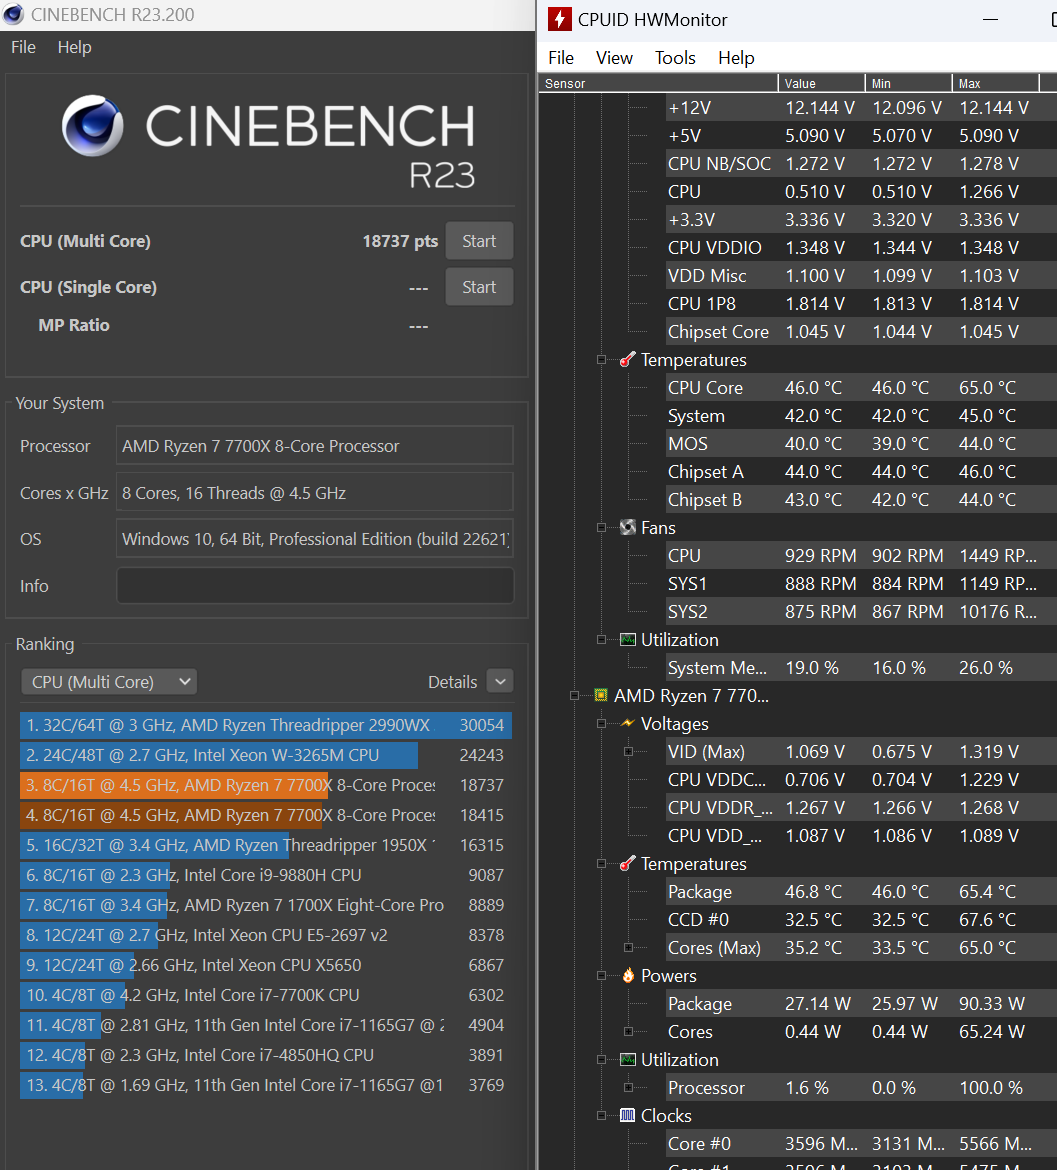Open the Tools menu in HWMonitor
This screenshot has width=1057, height=1170.
pyautogui.click(x=675, y=58)
